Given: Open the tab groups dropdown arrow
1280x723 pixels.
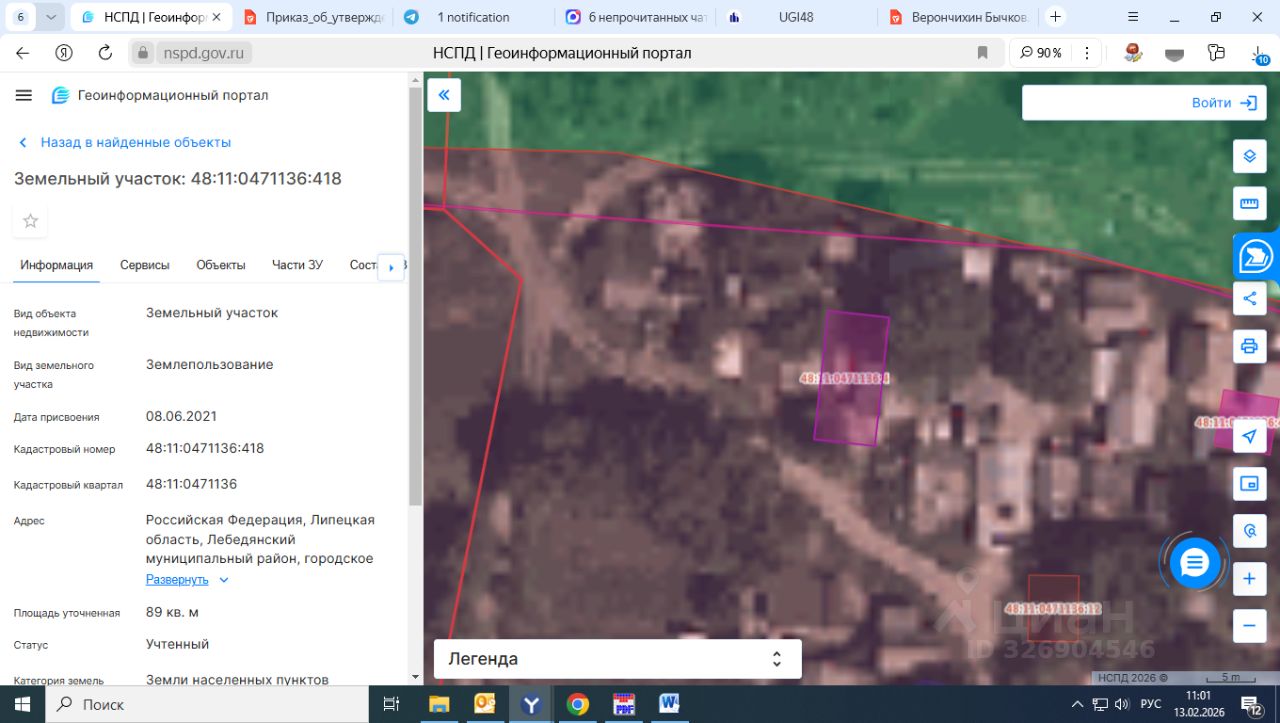Looking at the screenshot, I should pos(51,17).
